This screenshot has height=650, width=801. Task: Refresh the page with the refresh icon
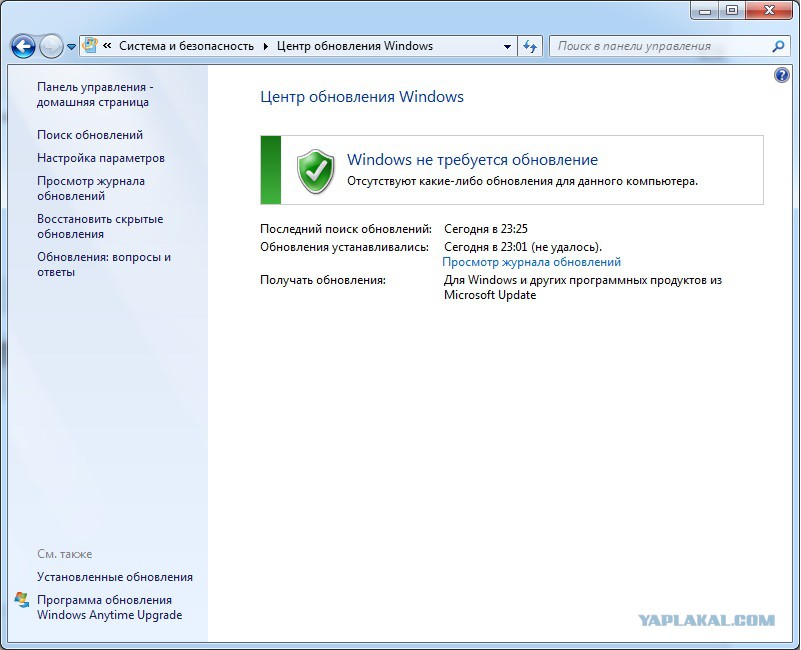click(x=530, y=47)
